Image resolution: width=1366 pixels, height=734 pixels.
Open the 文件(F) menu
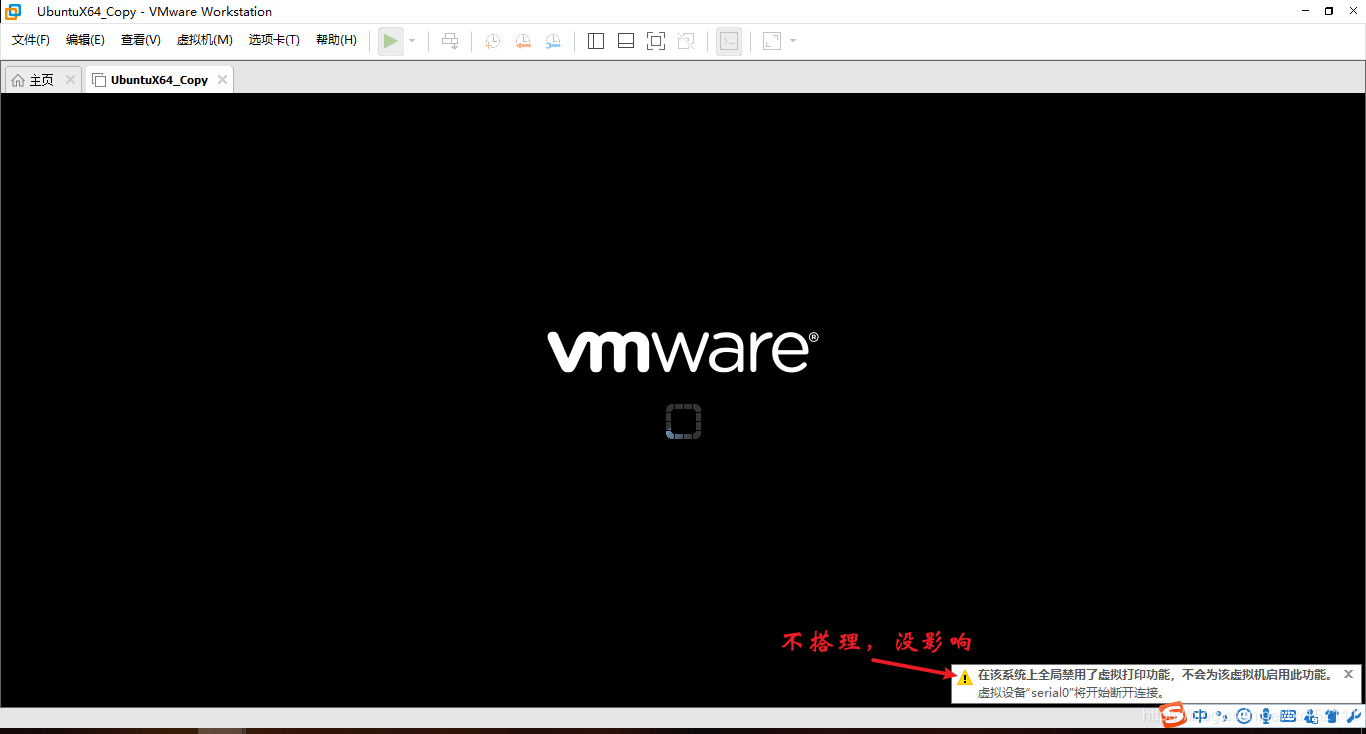(x=31, y=40)
